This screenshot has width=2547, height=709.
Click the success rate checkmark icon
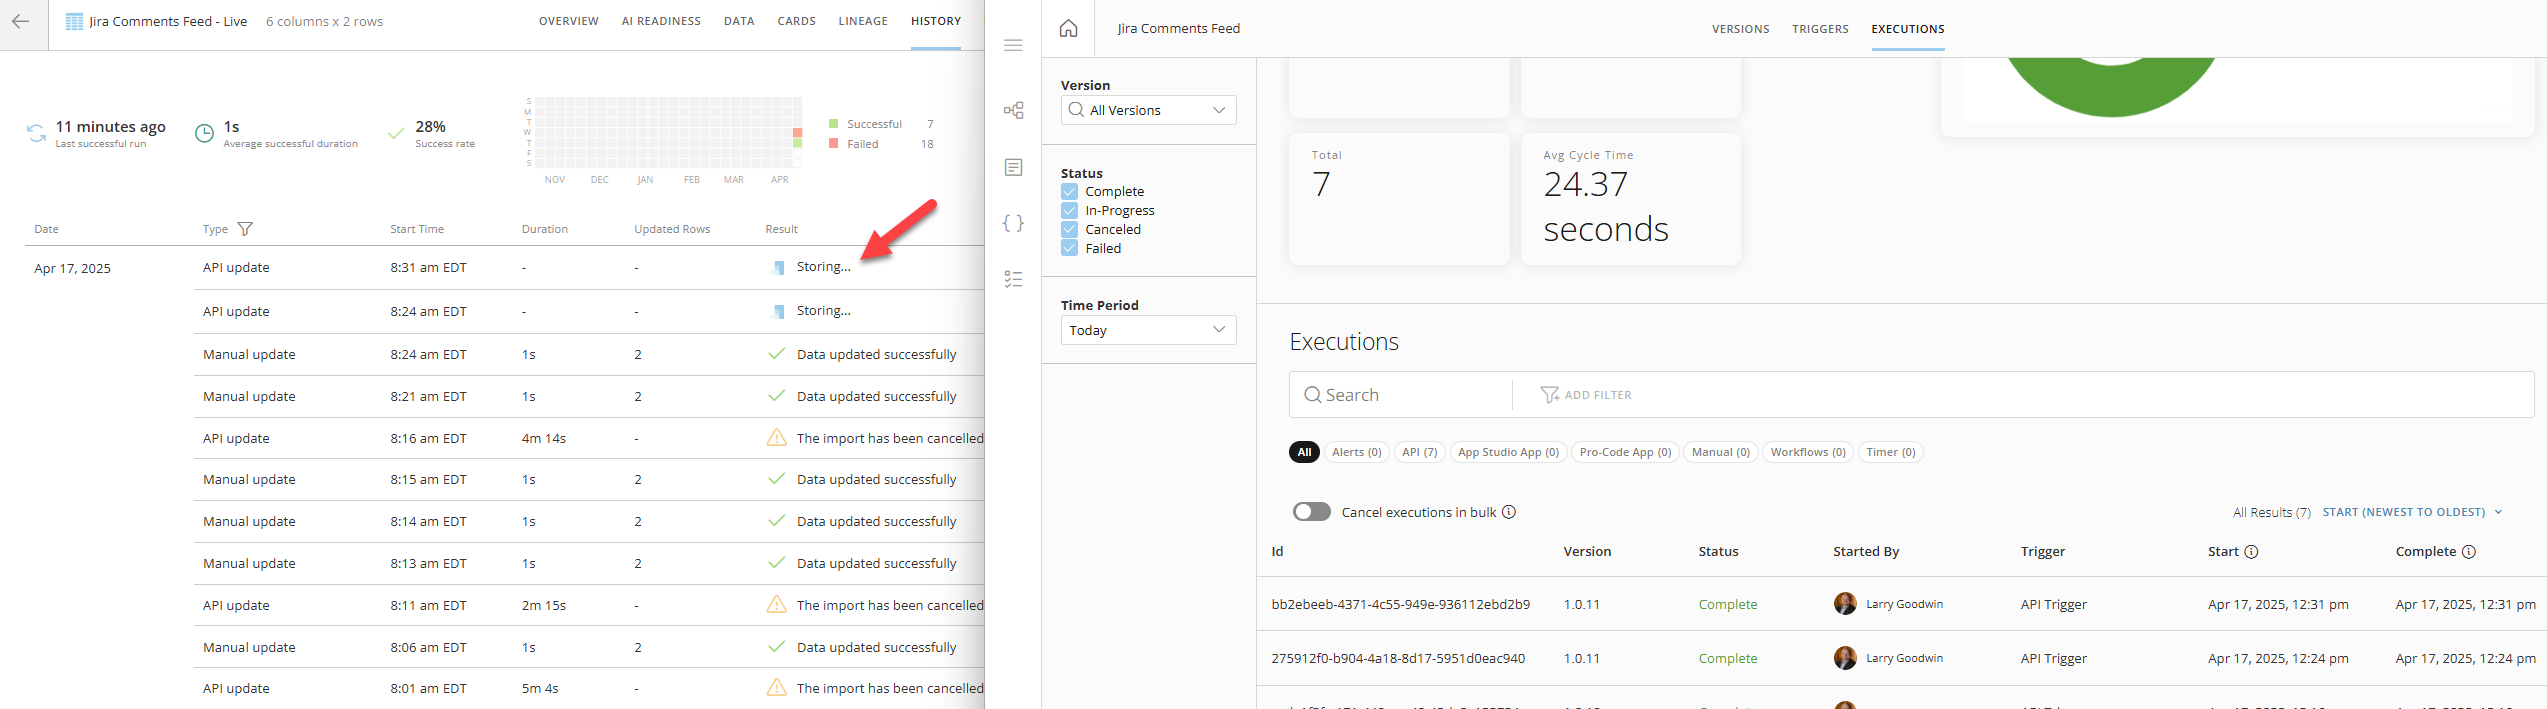point(396,133)
